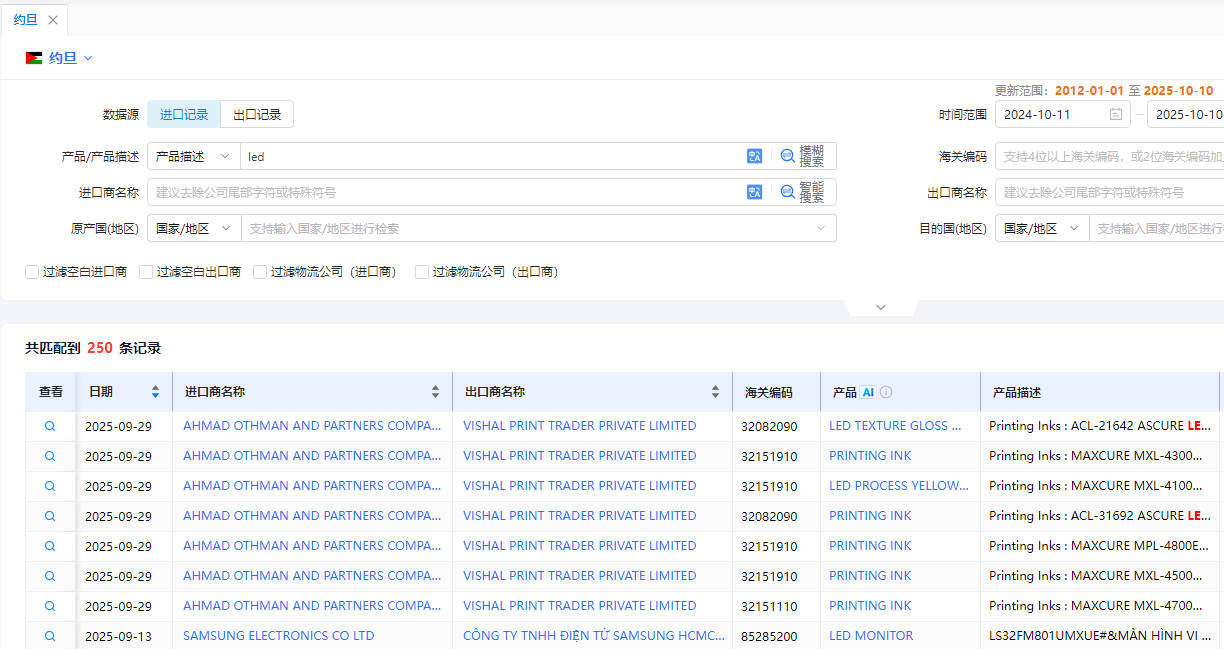Close the 约旦 tab
1224x649 pixels.
tap(53, 20)
